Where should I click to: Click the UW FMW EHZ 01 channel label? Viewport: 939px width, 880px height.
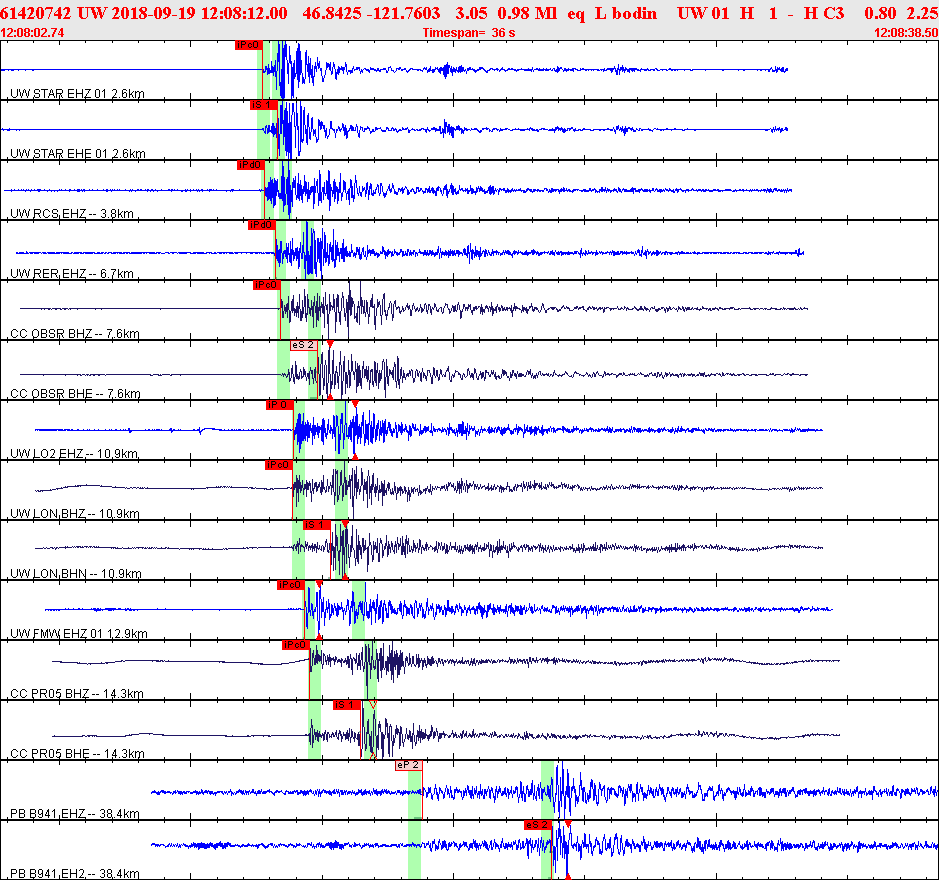78,634
